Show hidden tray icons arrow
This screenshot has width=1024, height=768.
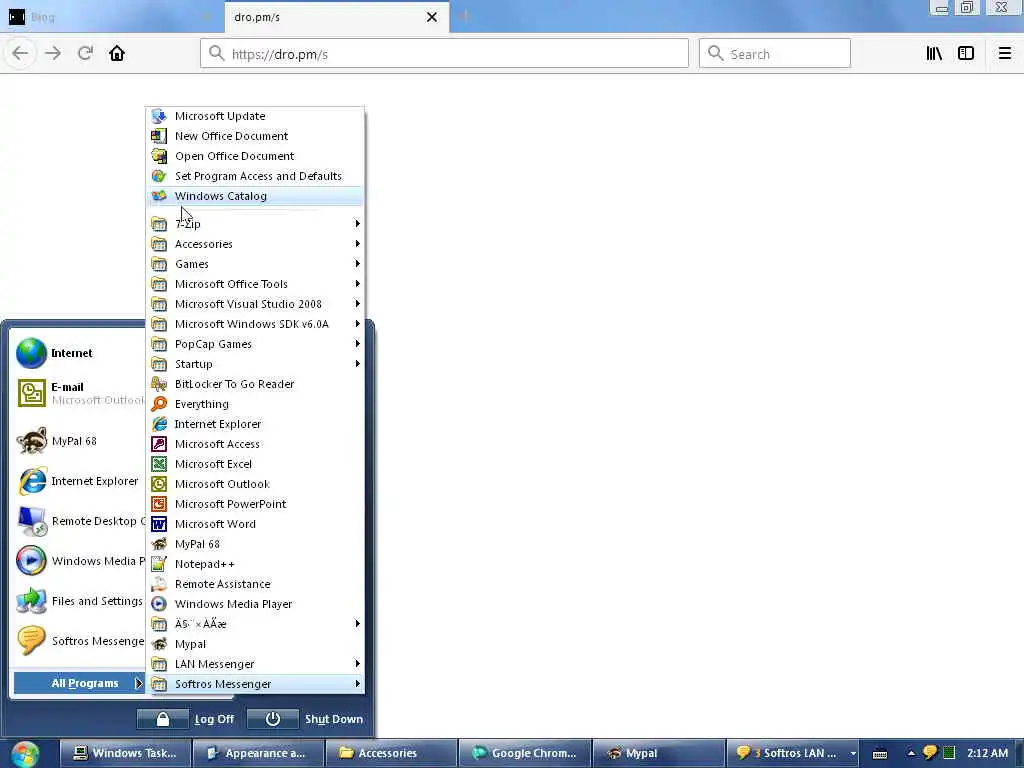[x=911, y=753]
